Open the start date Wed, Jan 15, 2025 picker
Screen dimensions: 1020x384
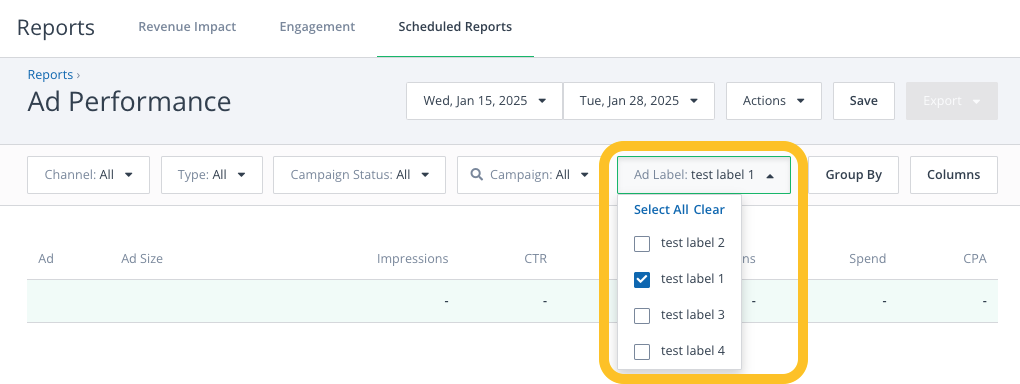(484, 101)
